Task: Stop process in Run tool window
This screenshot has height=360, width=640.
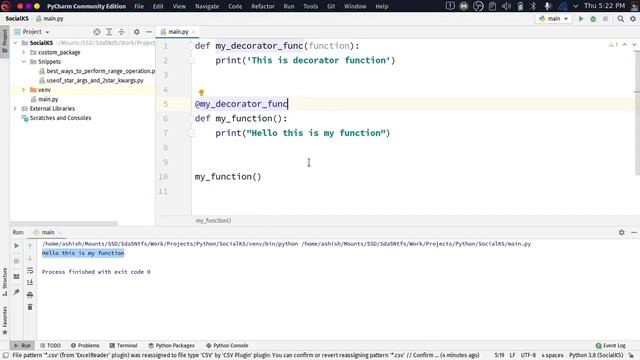Action: 16,261
